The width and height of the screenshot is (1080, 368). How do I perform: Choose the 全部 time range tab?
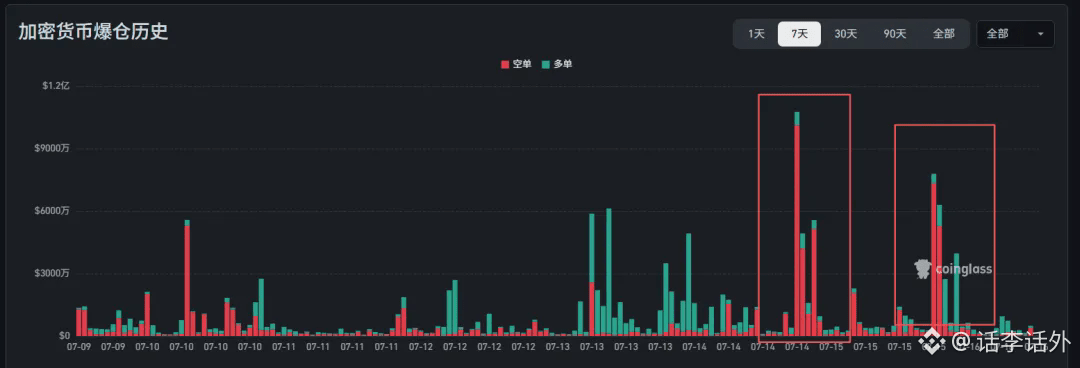[944, 34]
